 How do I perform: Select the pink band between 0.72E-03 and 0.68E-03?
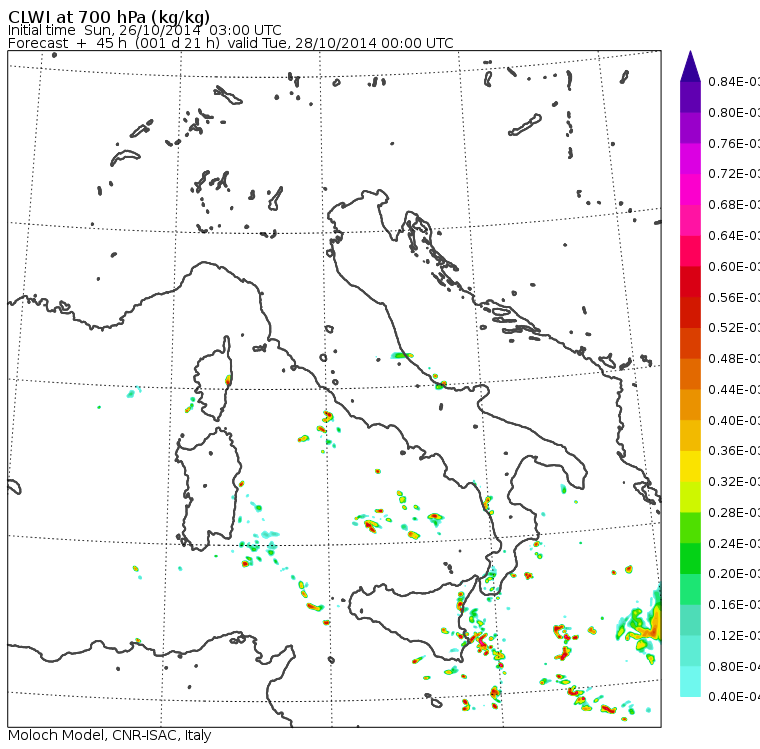[x=690, y=190]
